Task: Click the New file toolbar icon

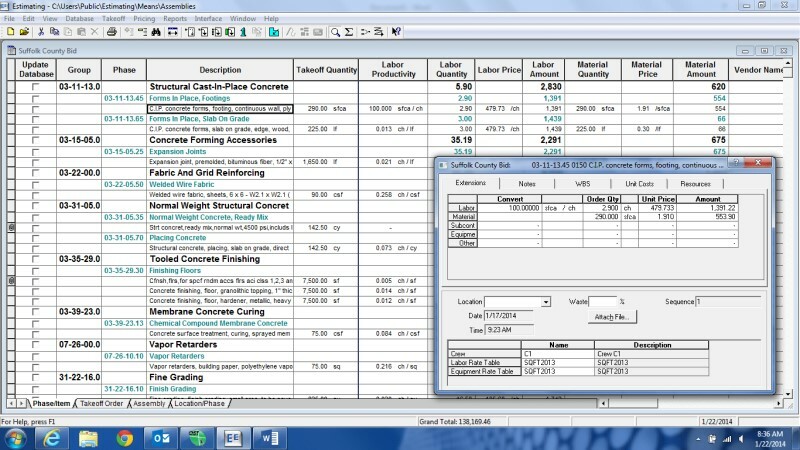Action: click(x=9, y=32)
